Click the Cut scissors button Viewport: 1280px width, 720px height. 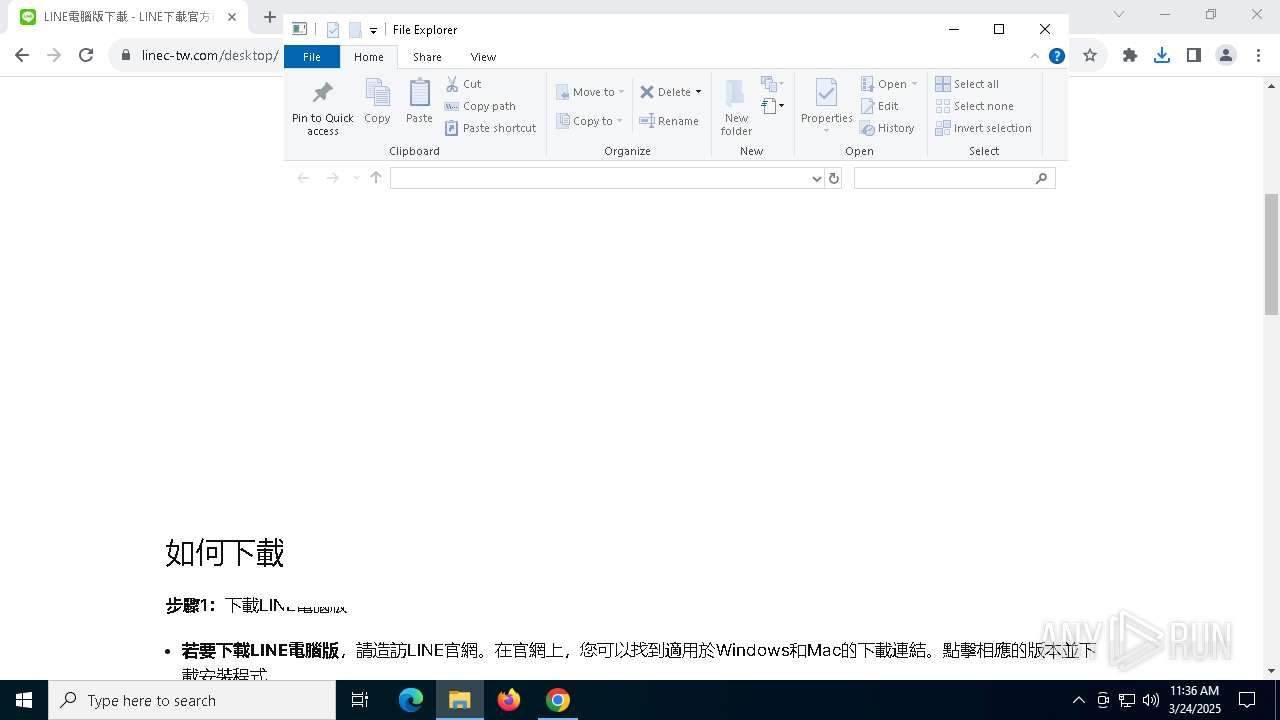tap(464, 84)
